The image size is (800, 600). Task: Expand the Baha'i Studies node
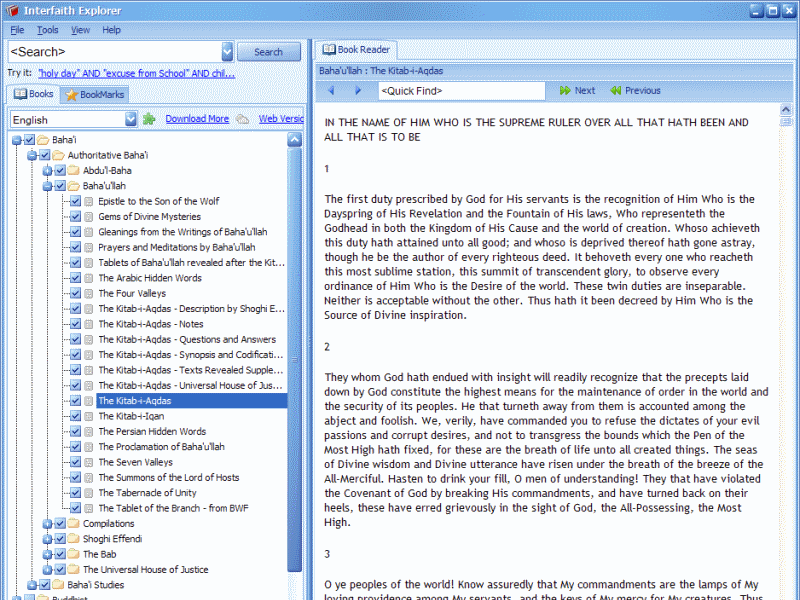pos(32,585)
